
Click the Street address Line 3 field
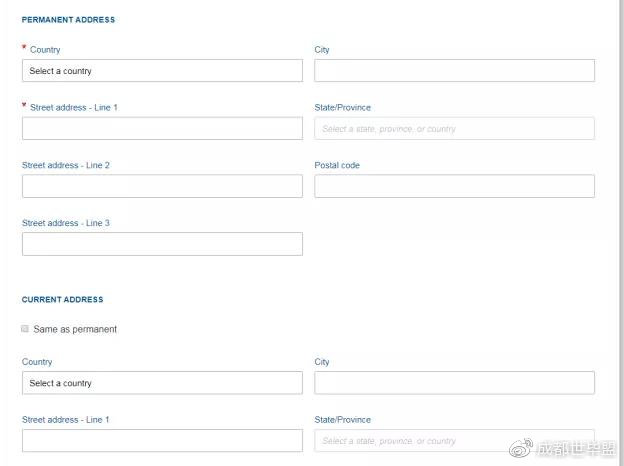162,245
